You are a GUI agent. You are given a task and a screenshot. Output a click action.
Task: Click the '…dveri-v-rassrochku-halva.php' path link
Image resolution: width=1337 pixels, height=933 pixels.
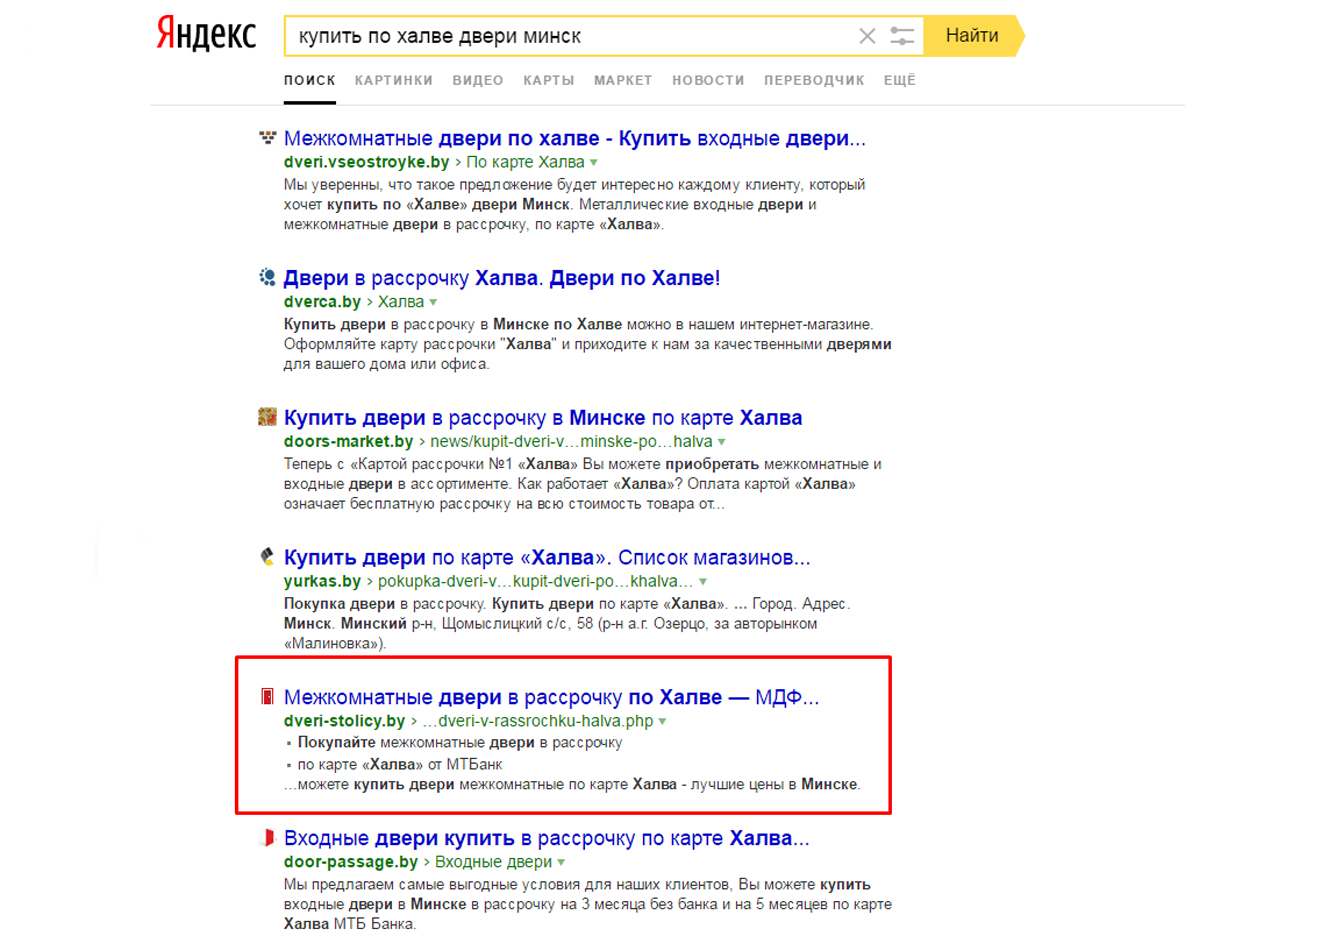coord(537,721)
